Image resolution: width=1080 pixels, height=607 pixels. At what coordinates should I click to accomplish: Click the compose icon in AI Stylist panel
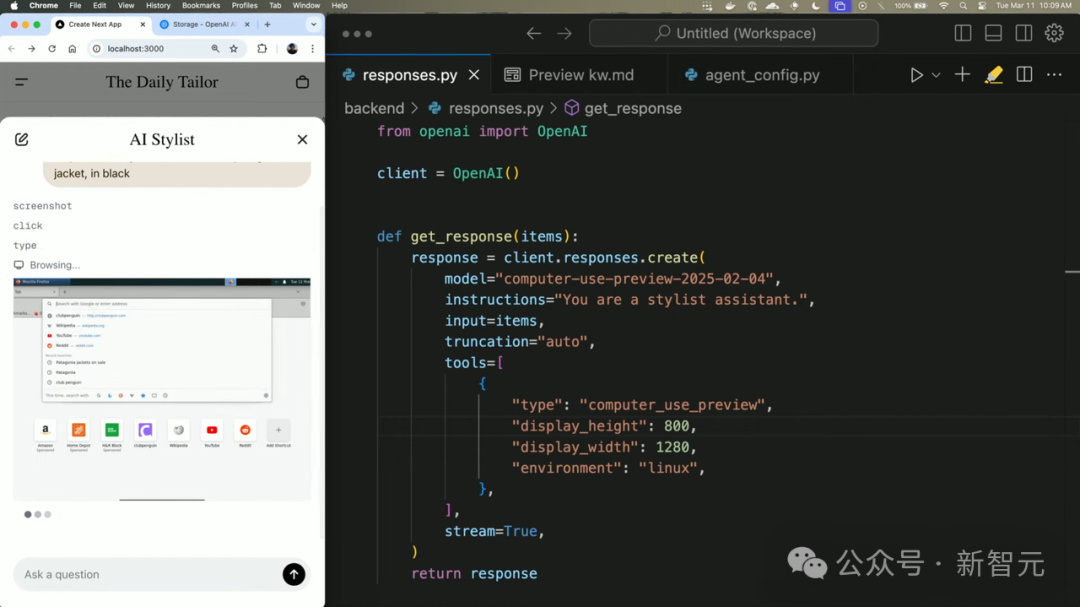click(x=22, y=139)
